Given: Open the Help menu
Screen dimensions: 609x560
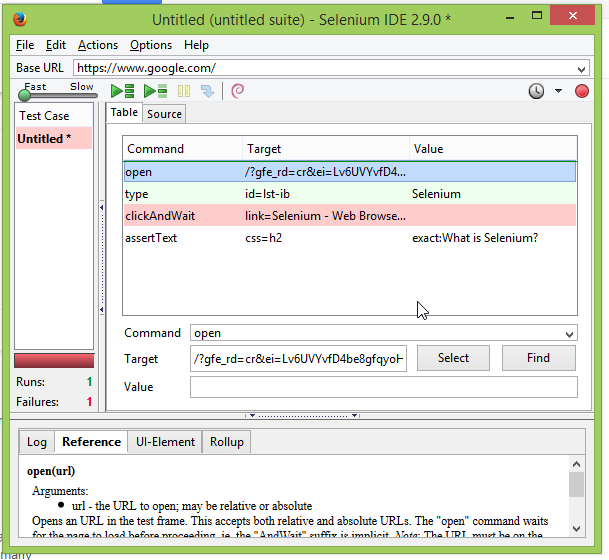Looking at the screenshot, I should coord(196,45).
